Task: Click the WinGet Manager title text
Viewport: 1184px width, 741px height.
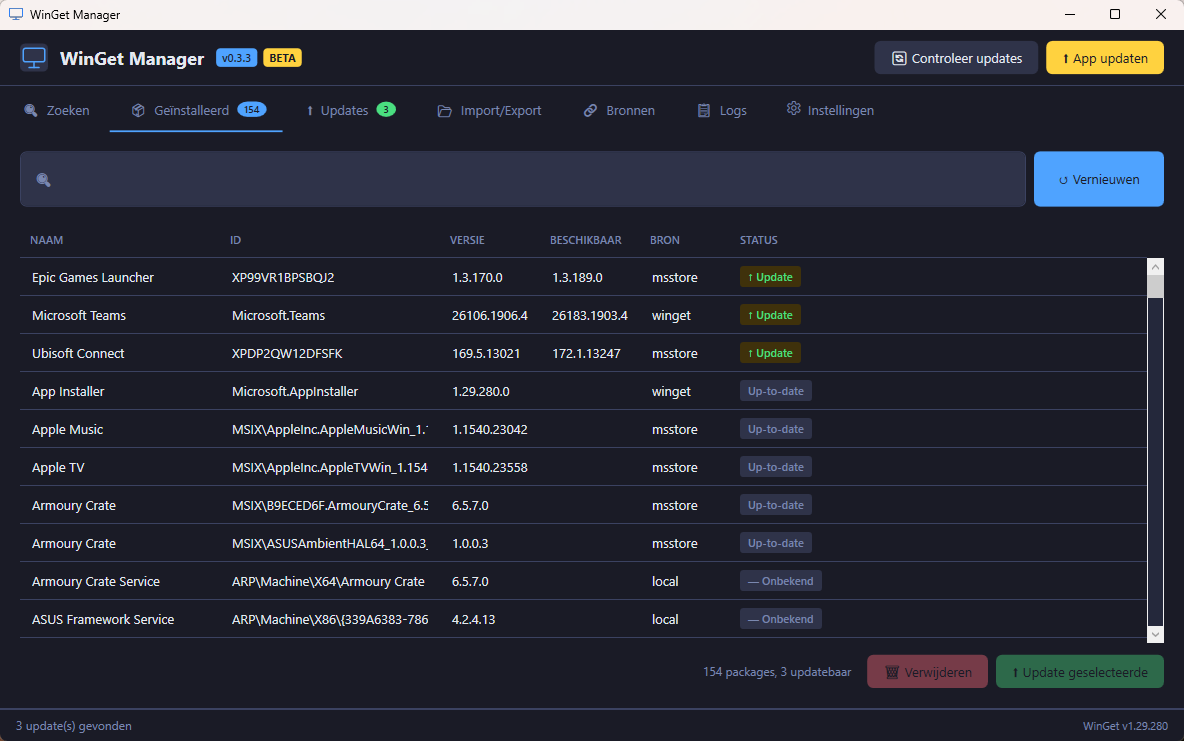Action: pos(132,59)
